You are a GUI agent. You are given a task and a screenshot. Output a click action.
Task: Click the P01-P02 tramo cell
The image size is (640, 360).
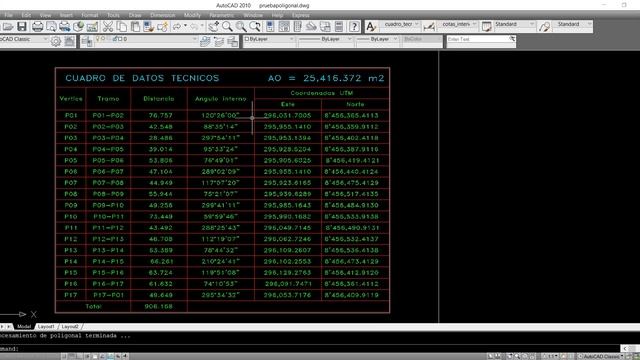click(108, 116)
